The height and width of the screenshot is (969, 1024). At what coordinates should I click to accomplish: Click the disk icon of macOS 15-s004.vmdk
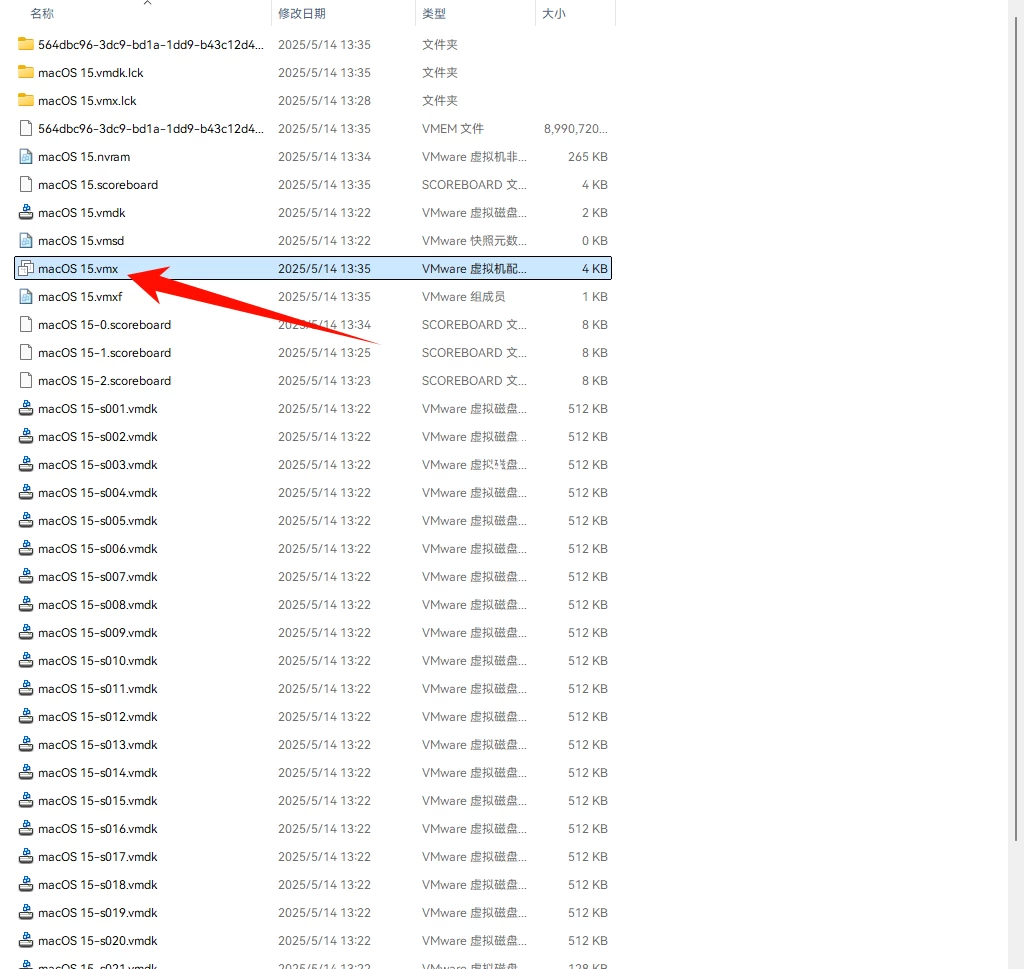[25, 493]
